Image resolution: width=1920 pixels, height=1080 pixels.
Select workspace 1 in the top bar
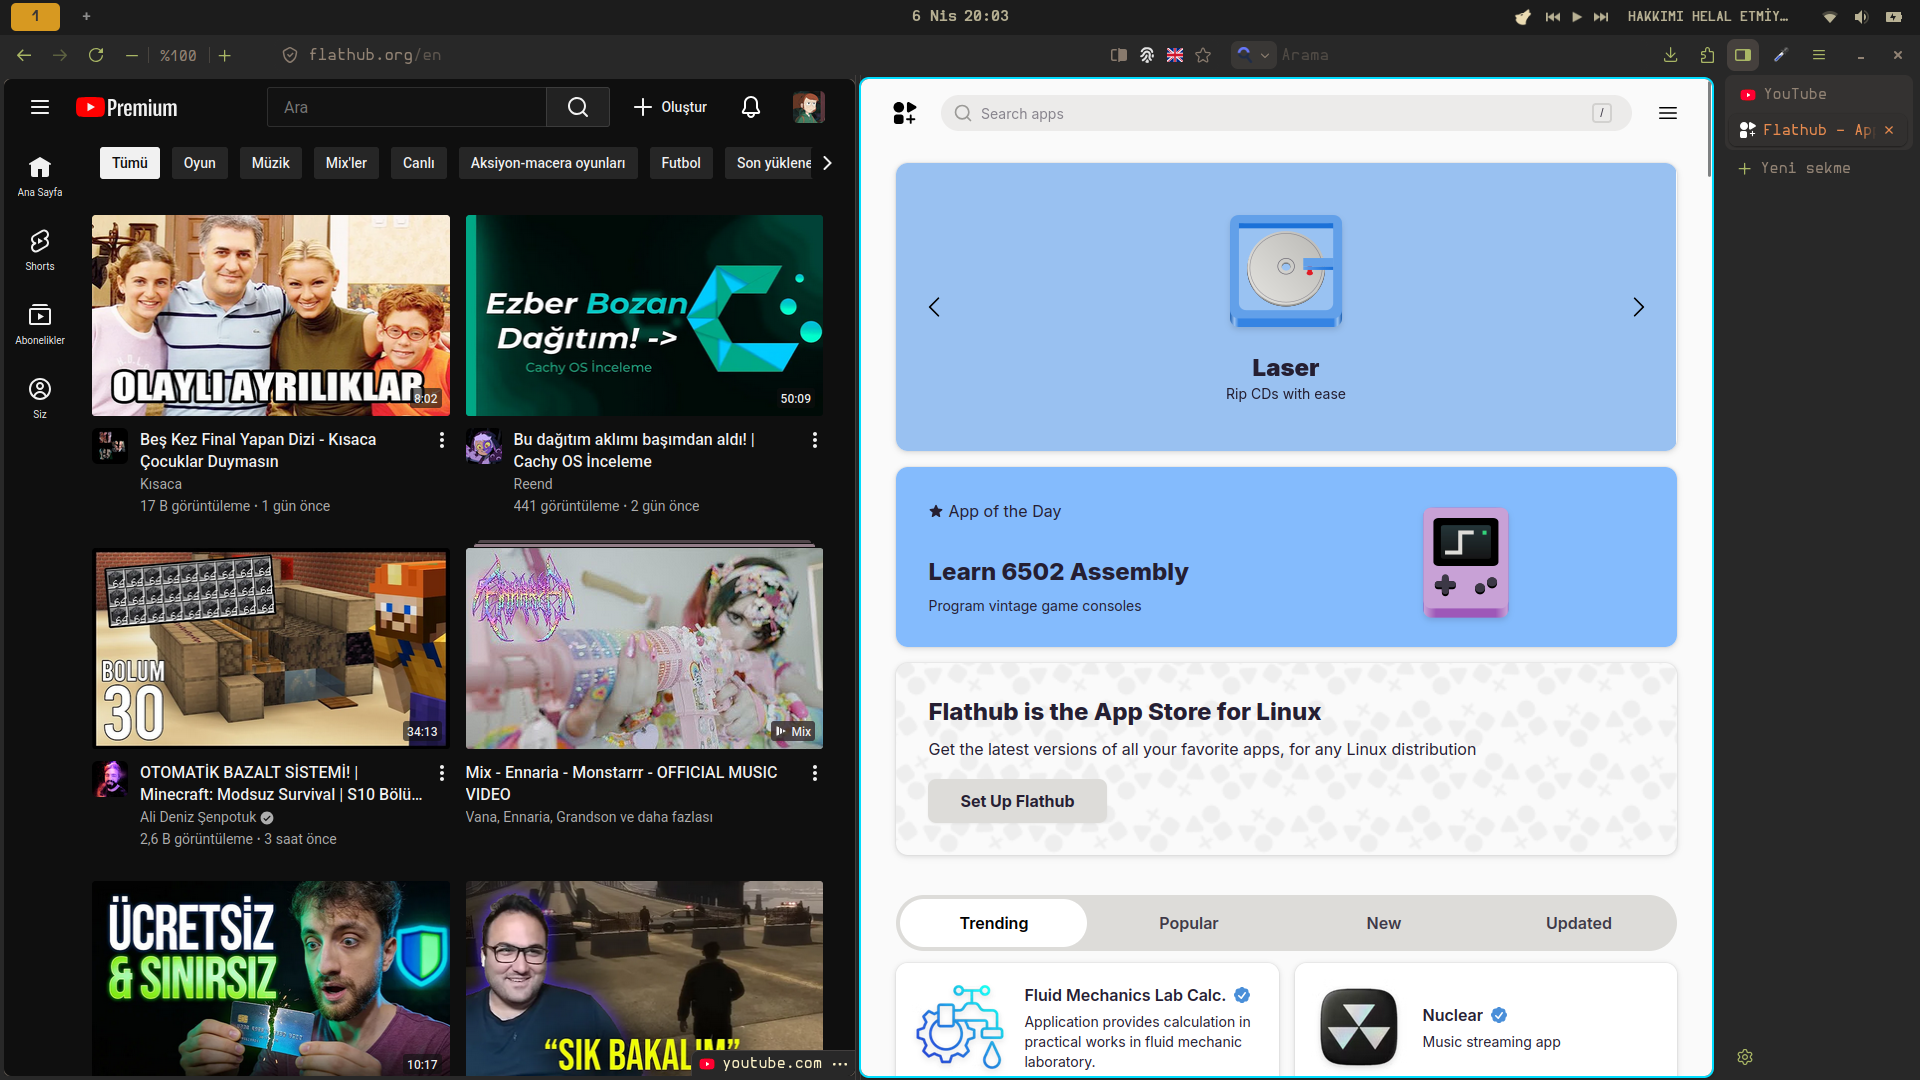pos(36,16)
